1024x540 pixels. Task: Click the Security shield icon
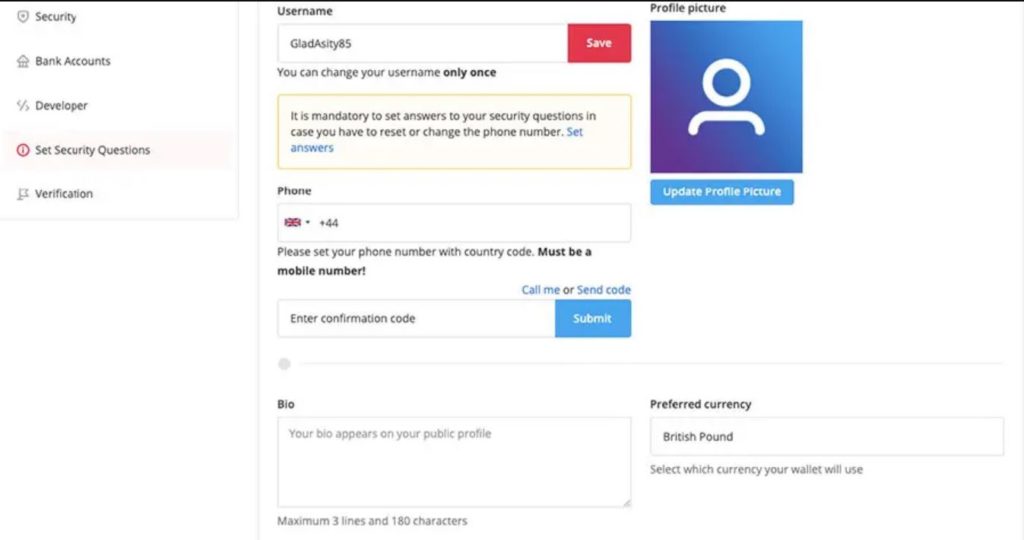pos(23,17)
